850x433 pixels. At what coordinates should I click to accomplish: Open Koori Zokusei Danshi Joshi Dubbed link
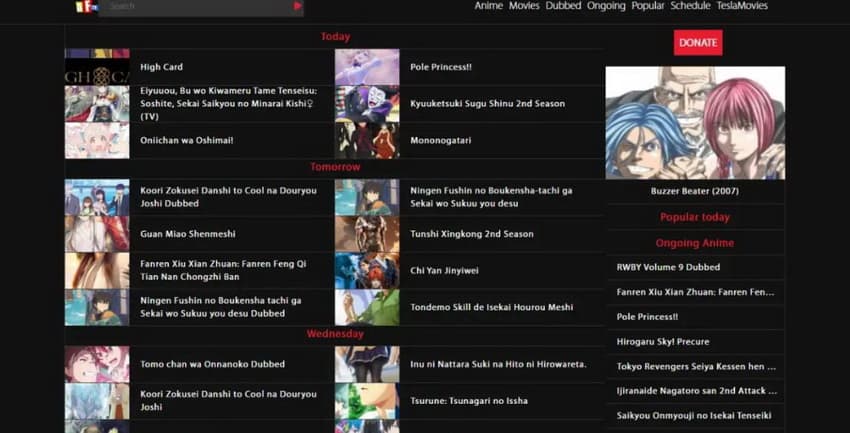tap(228, 197)
